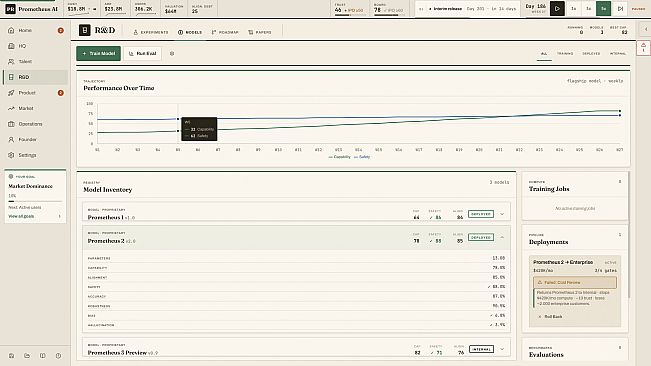Open the Product rocket icon
651x366 pixels.
click(11, 93)
